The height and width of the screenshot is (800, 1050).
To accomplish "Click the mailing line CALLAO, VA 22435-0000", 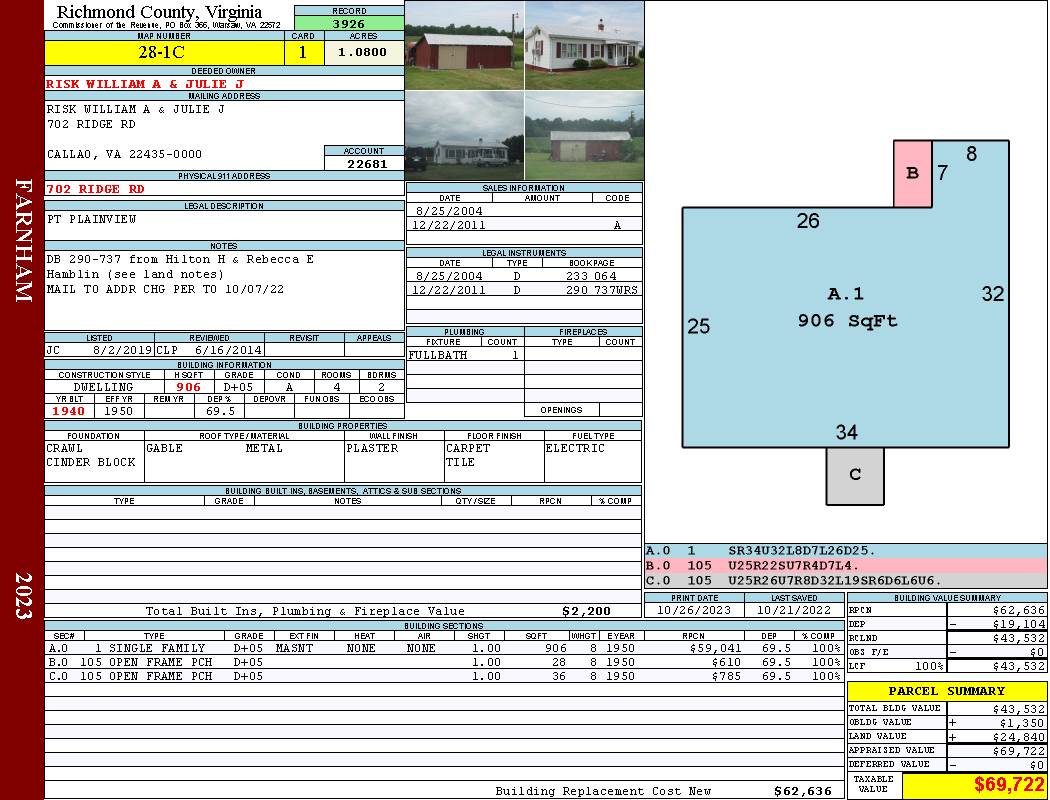I will pyautogui.click(x=124, y=154).
